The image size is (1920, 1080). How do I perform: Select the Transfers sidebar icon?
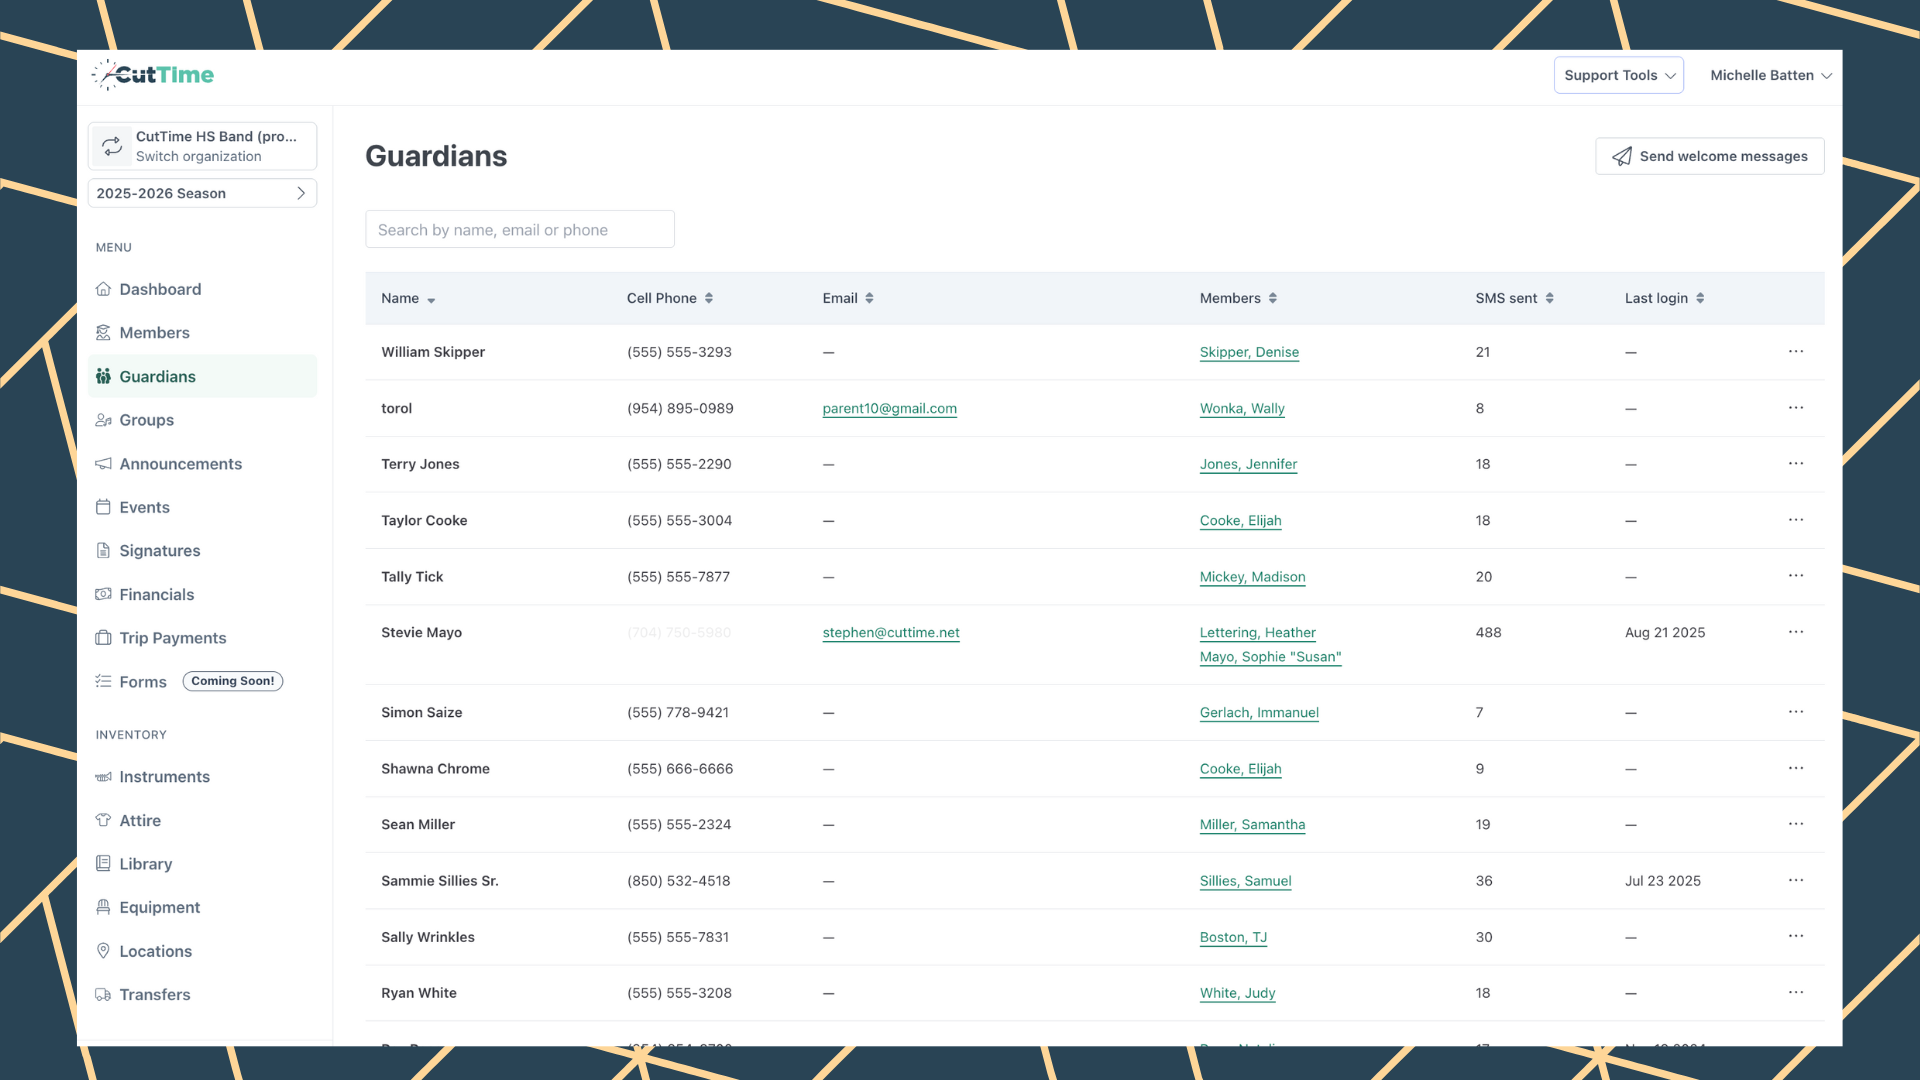(x=104, y=994)
